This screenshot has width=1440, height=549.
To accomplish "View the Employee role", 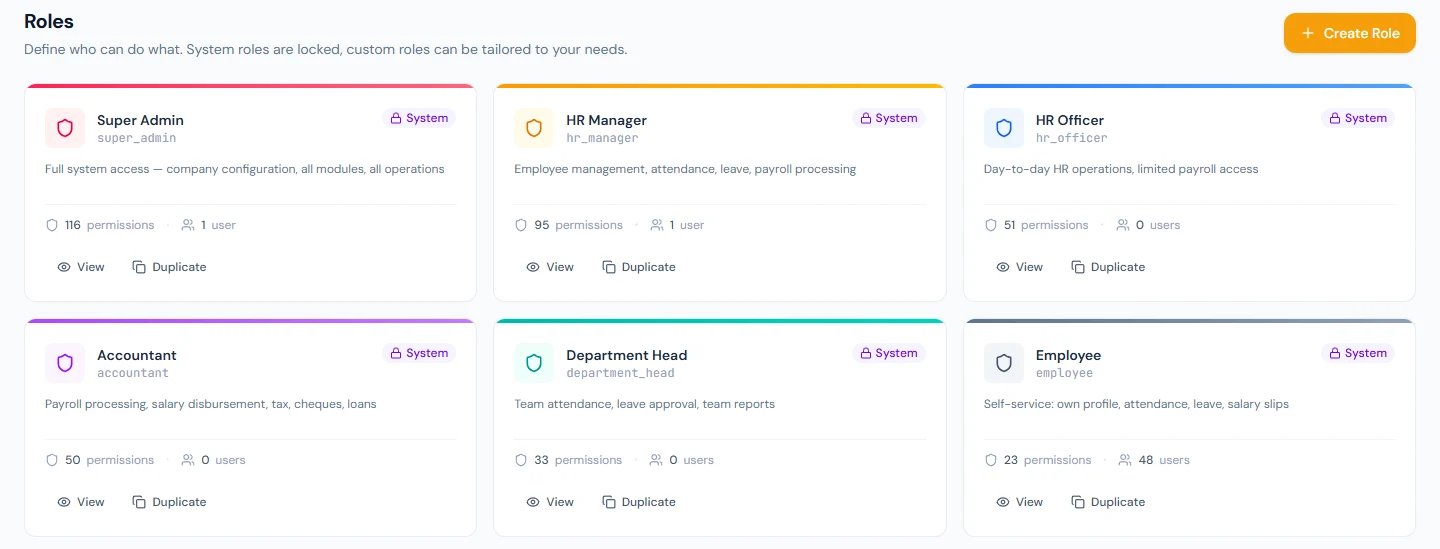I will point(1020,502).
